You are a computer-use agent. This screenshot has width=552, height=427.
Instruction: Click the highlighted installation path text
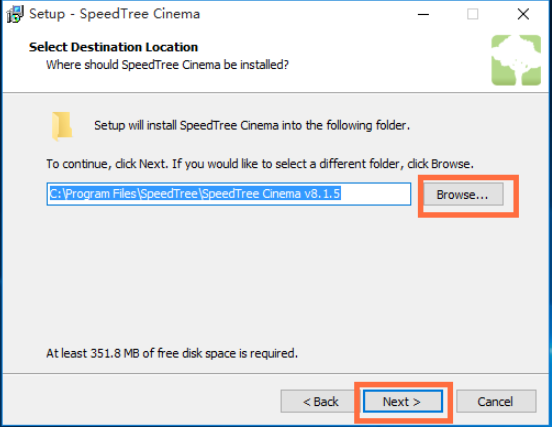195,194
